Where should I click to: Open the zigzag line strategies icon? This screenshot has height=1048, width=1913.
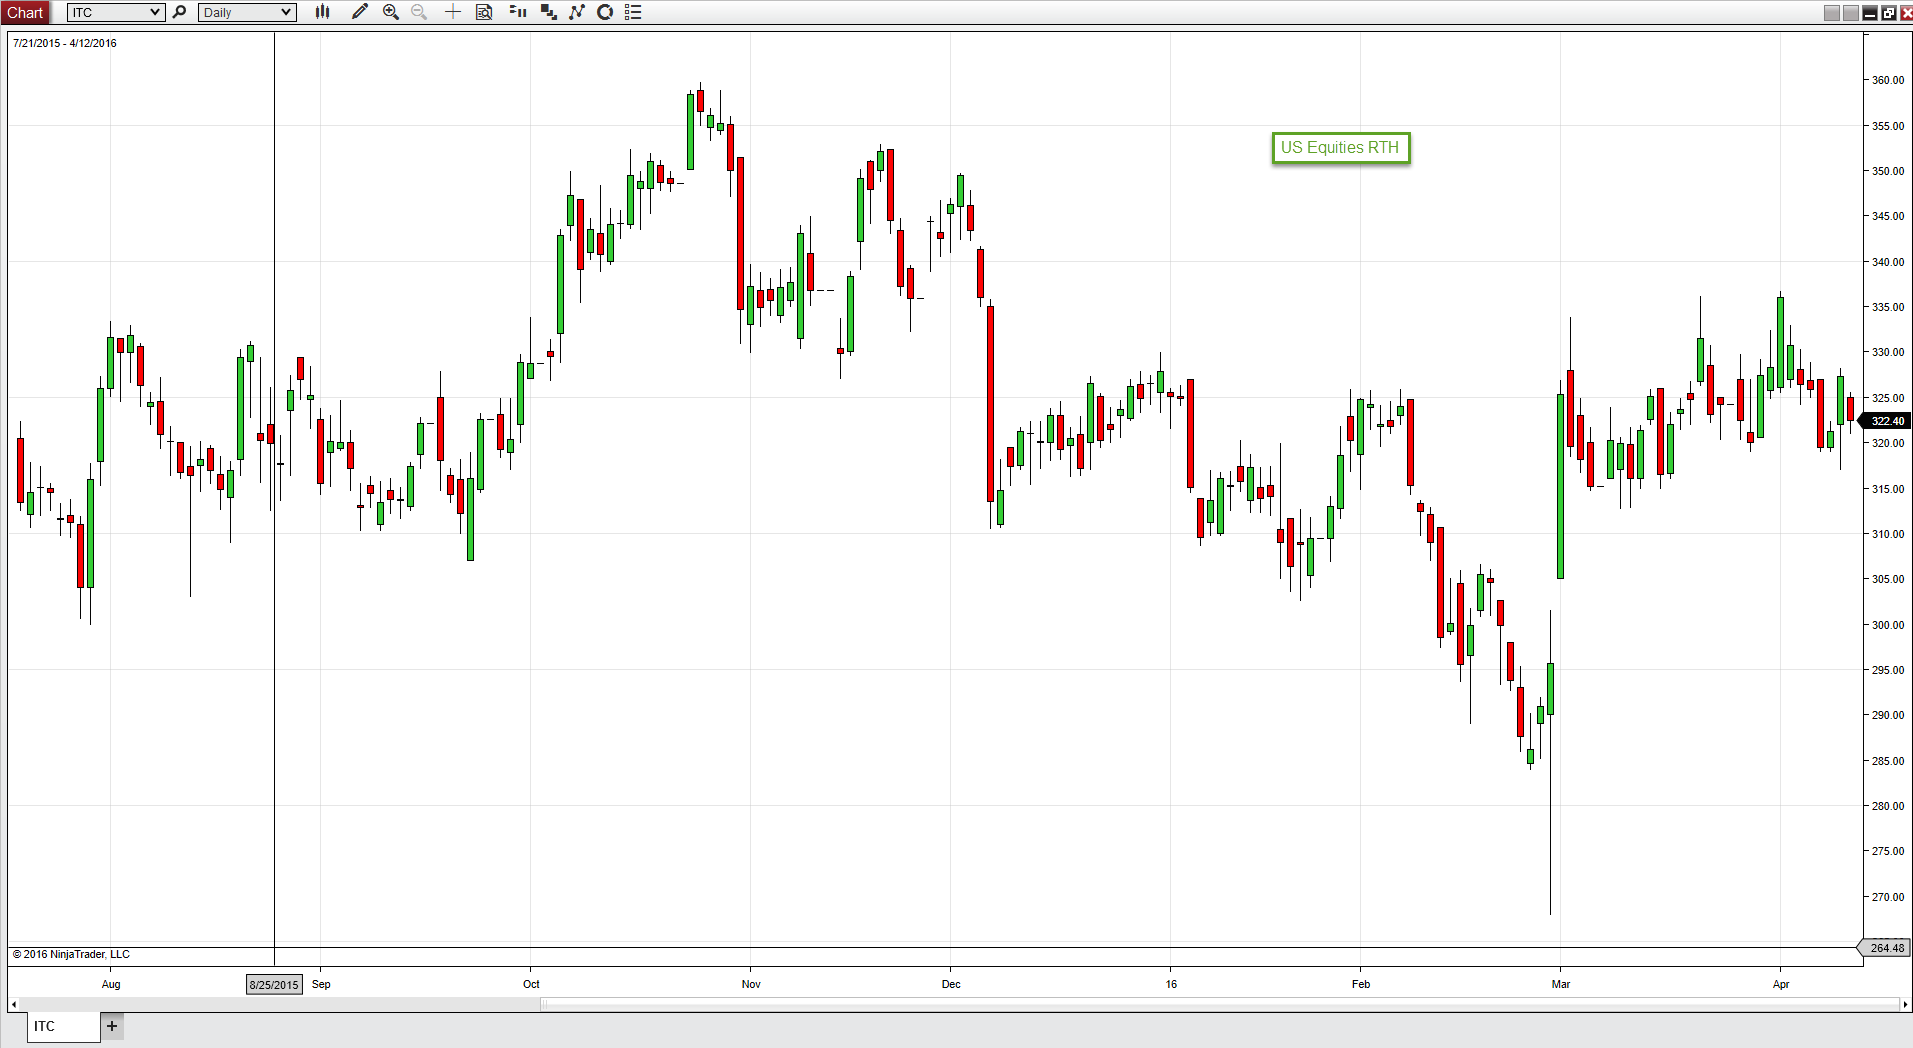click(x=576, y=12)
